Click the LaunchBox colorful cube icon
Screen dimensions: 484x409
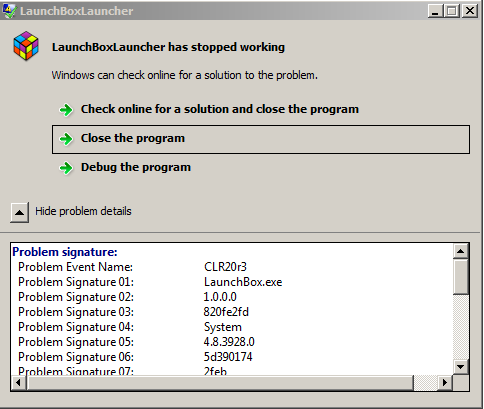coord(26,46)
